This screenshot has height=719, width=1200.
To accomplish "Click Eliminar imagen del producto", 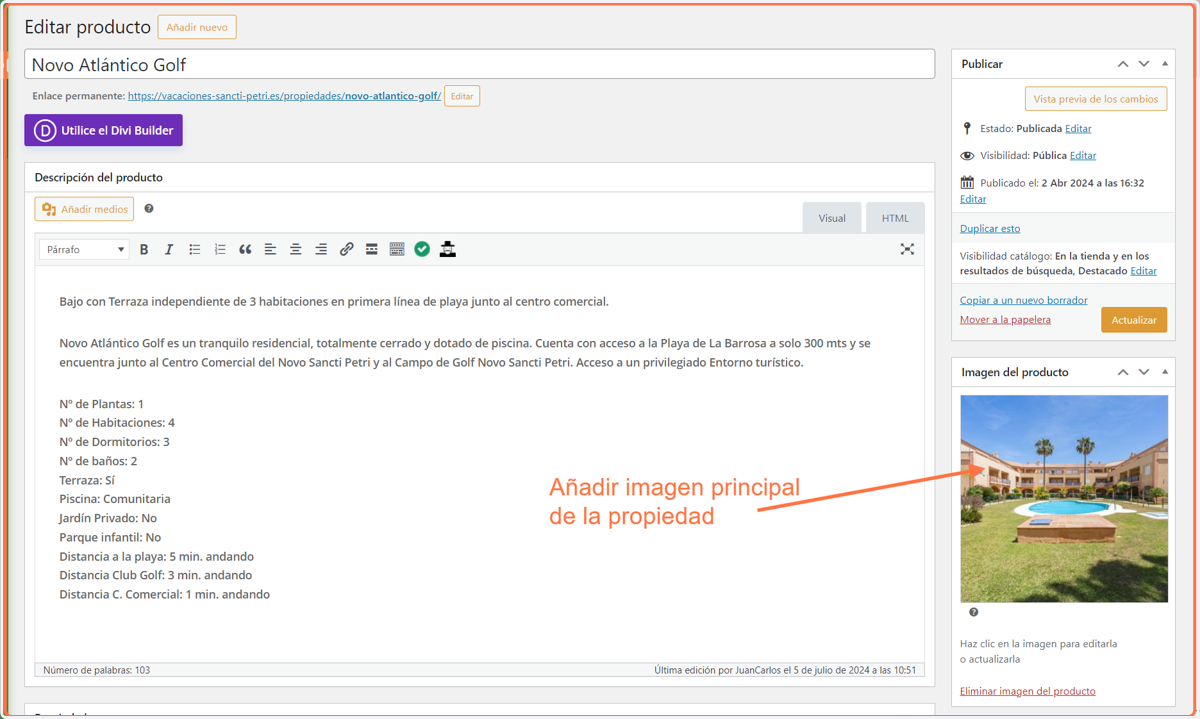I will pyautogui.click(x=1028, y=691).
